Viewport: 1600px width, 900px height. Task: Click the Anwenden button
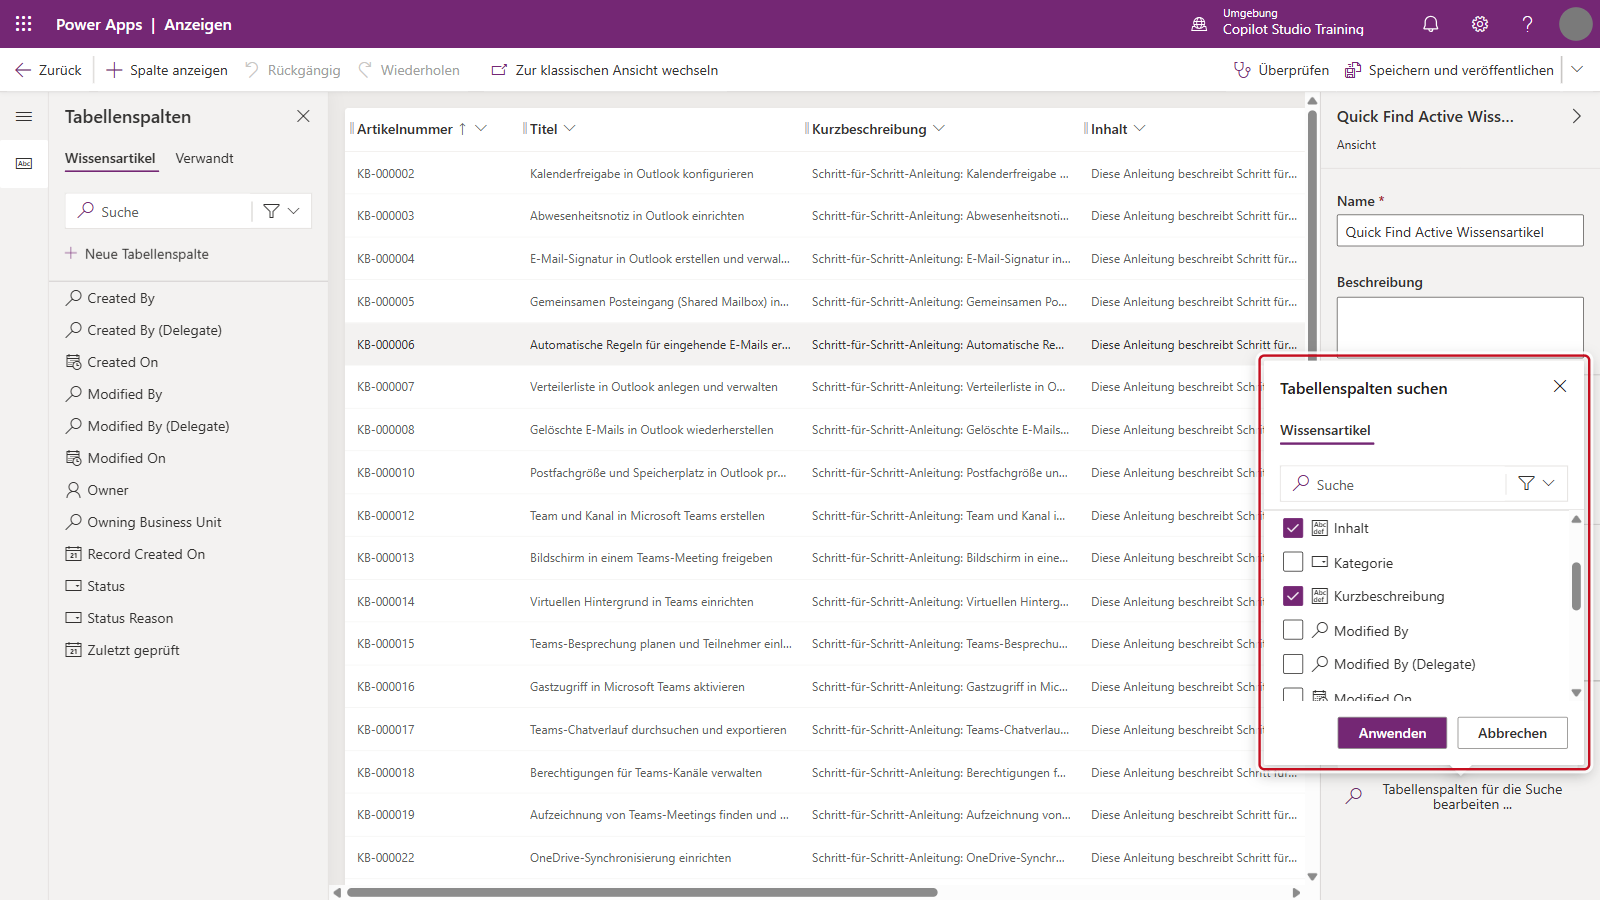click(1392, 733)
